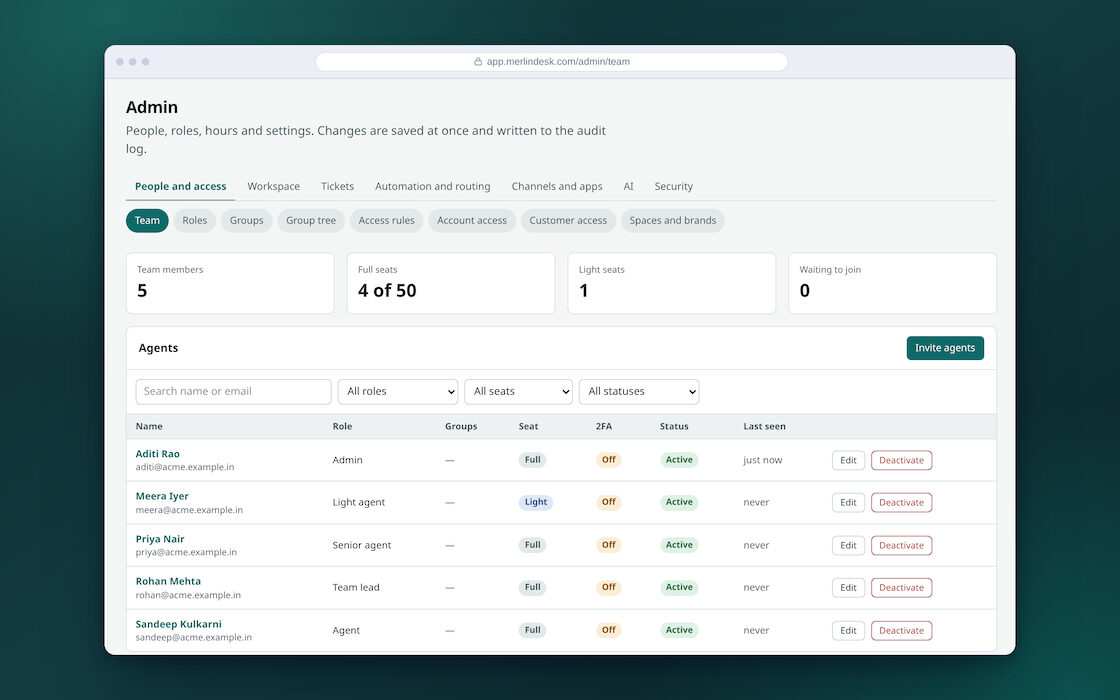Click the email sandeep@acme.example.in
This screenshot has width=1120, height=700.
[194, 637]
